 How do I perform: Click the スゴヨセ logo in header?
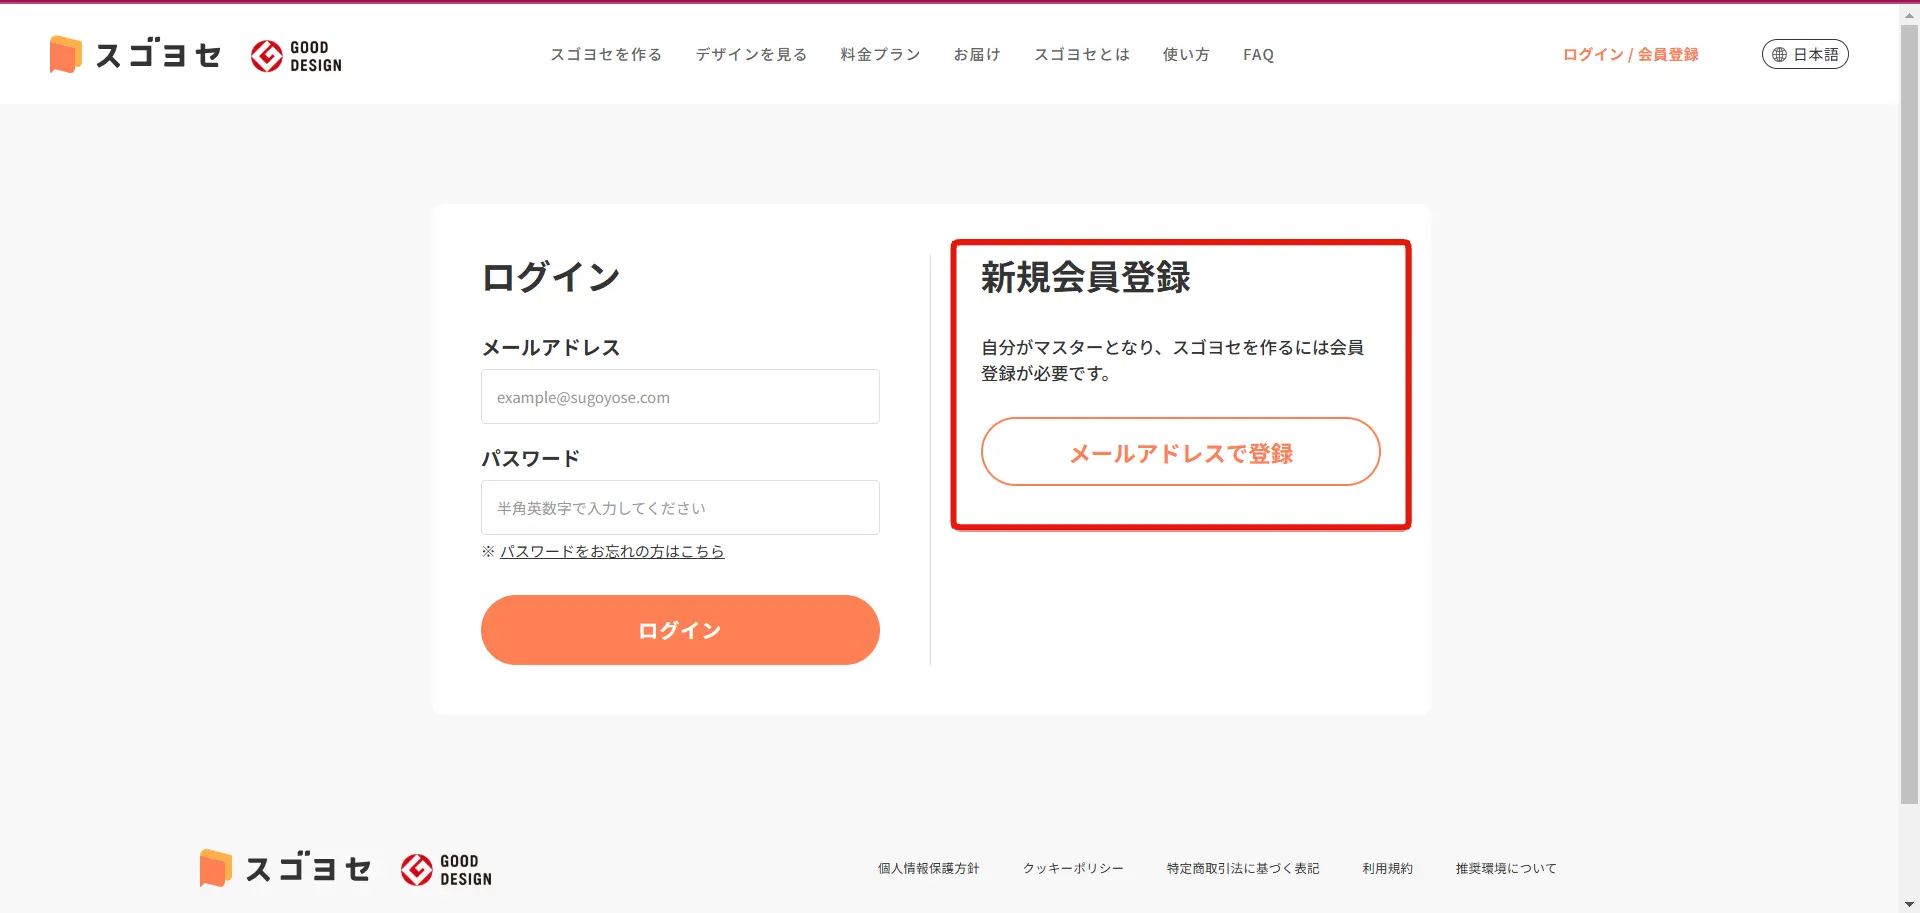pyautogui.click(x=135, y=55)
